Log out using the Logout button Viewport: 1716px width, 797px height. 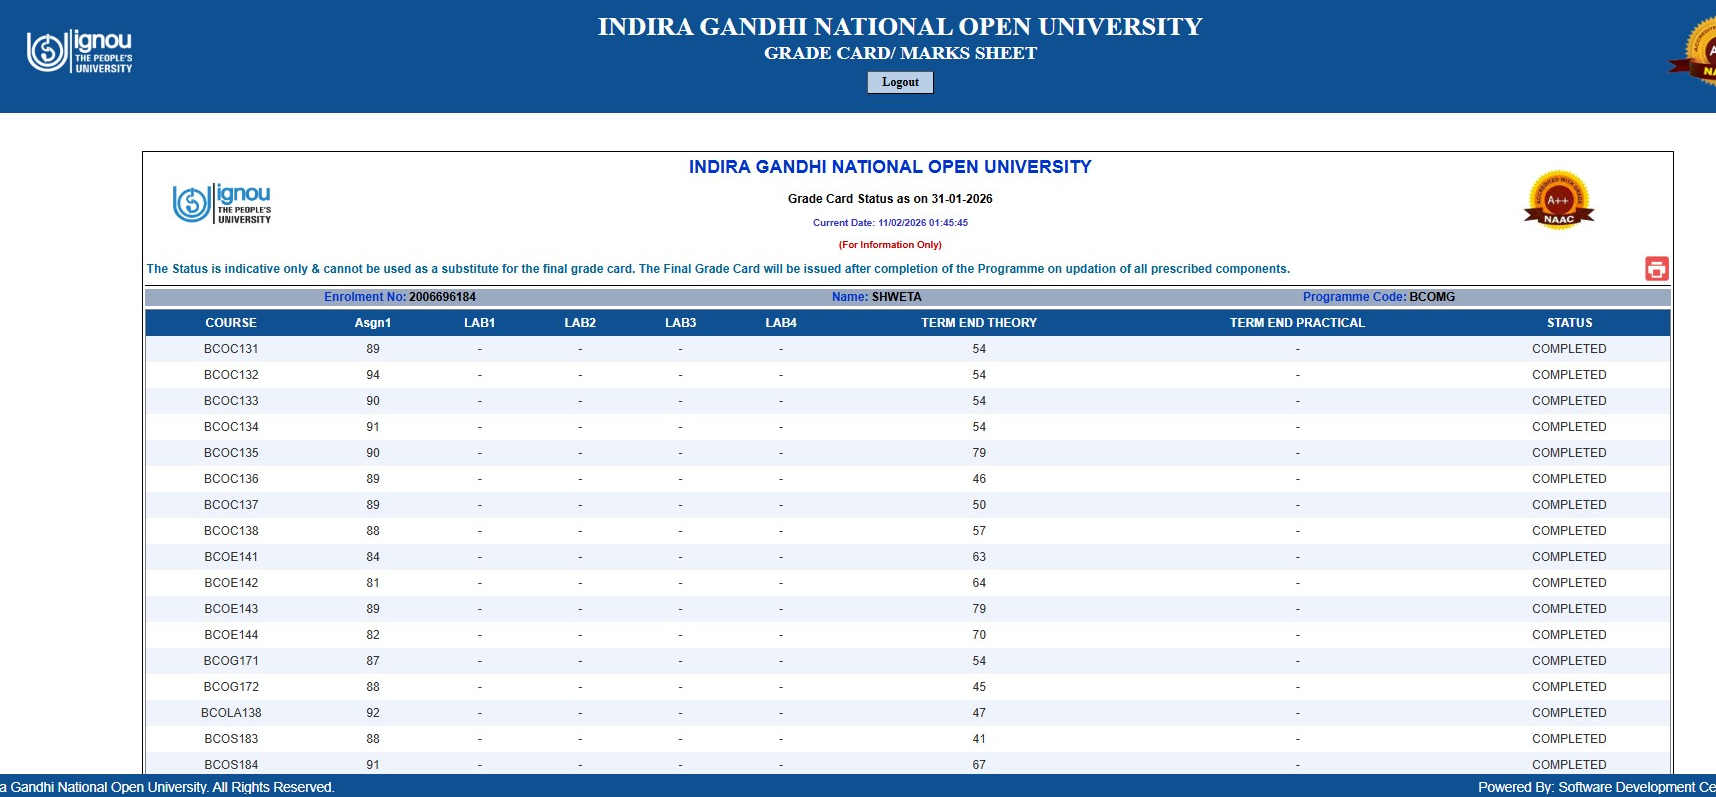(900, 82)
